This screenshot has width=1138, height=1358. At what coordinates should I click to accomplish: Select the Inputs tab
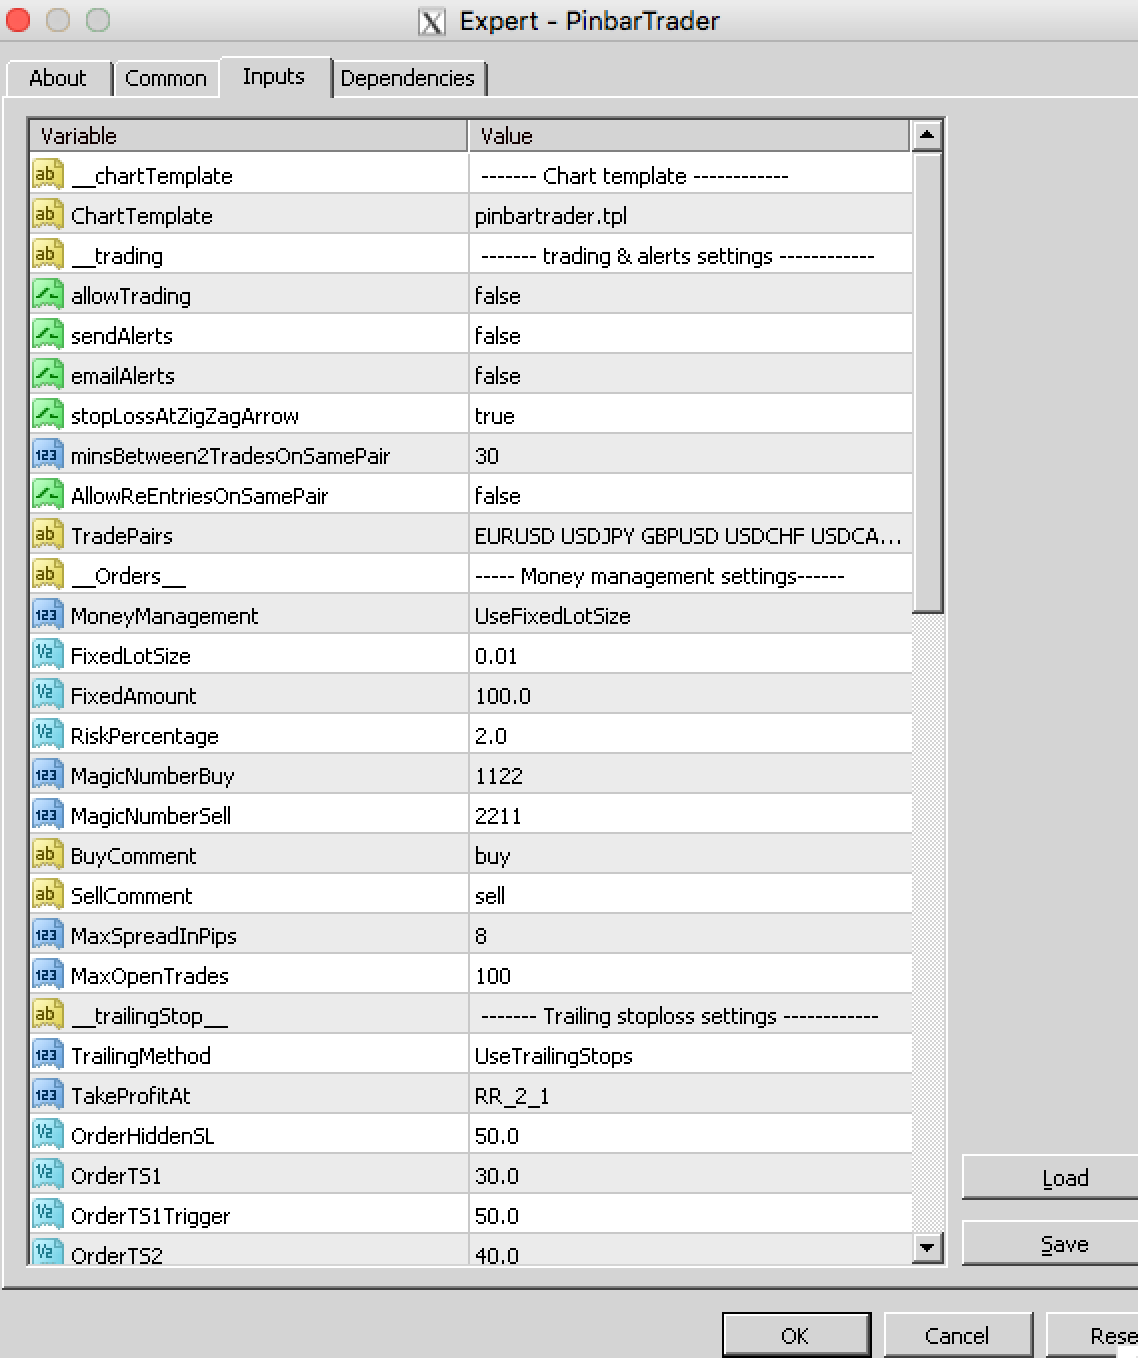pos(274,76)
